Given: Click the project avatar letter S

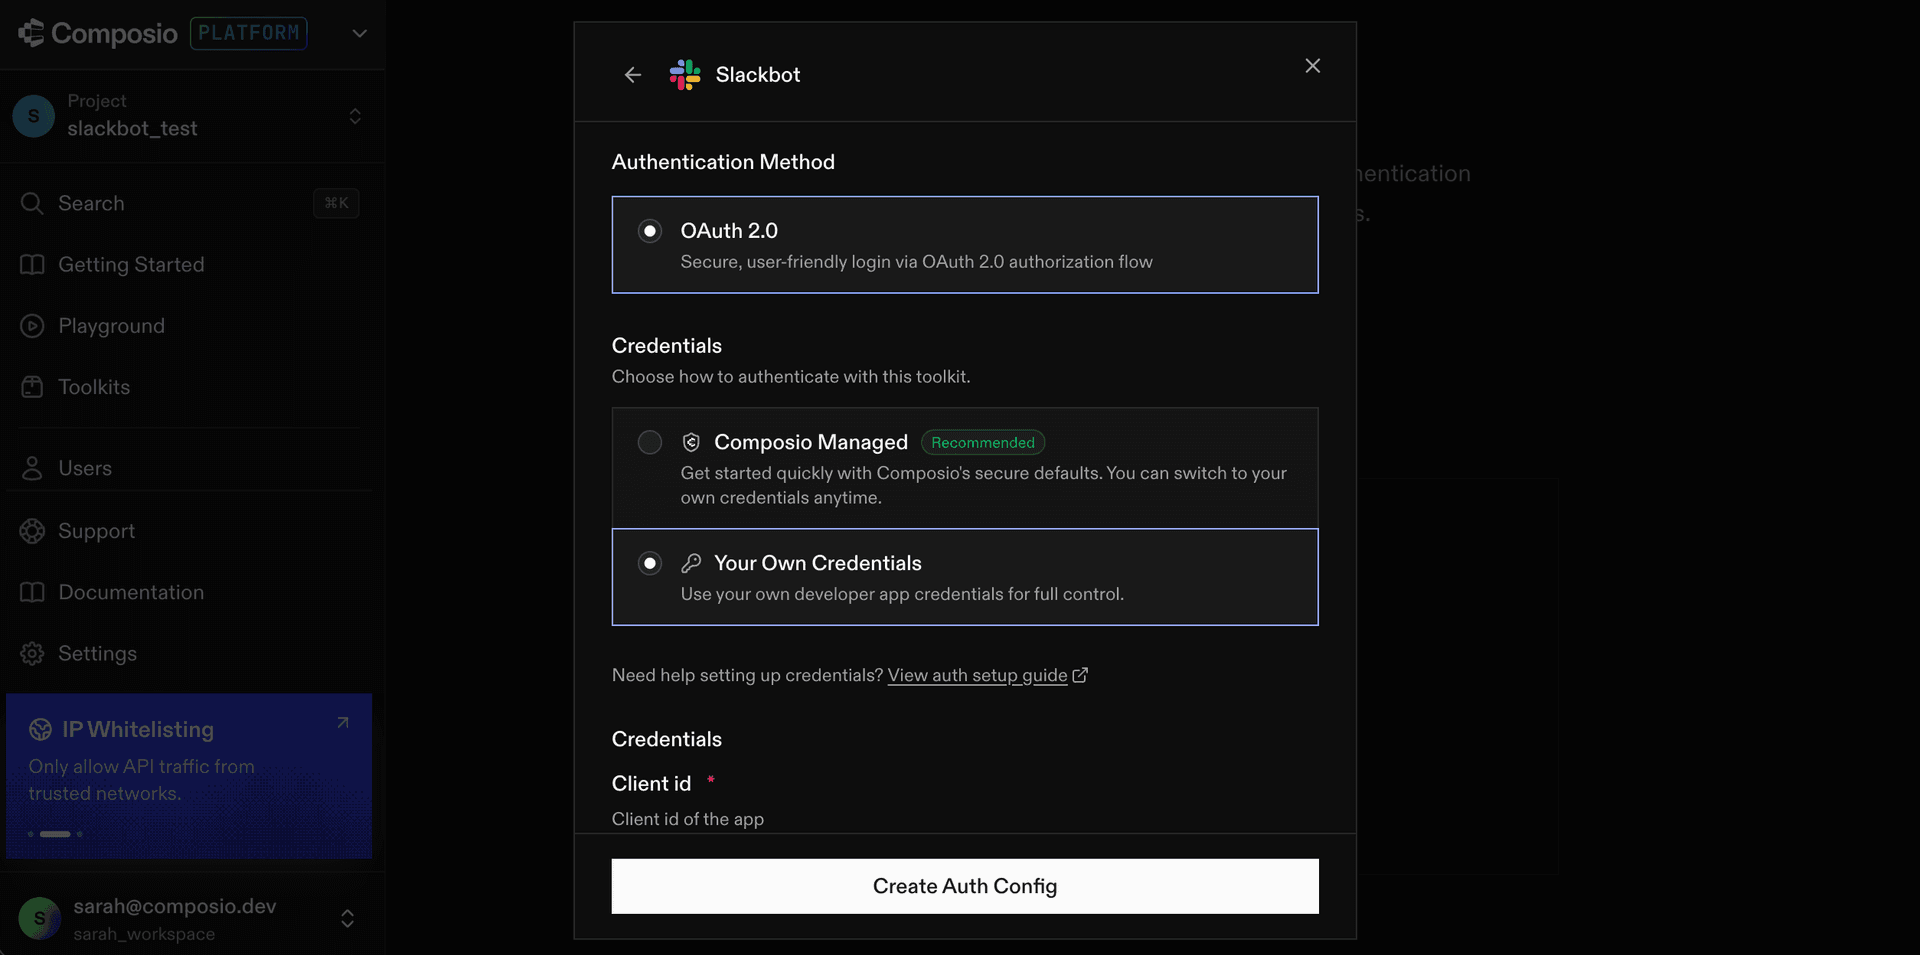Looking at the screenshot, I should [x=34, y=116].
